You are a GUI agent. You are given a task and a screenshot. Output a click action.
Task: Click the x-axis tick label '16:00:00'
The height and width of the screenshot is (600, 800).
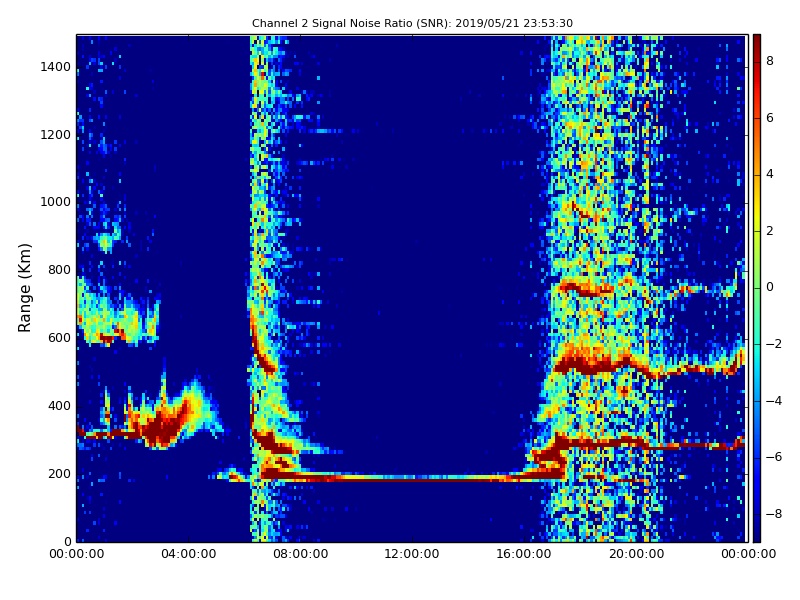[x=524, y=554]
